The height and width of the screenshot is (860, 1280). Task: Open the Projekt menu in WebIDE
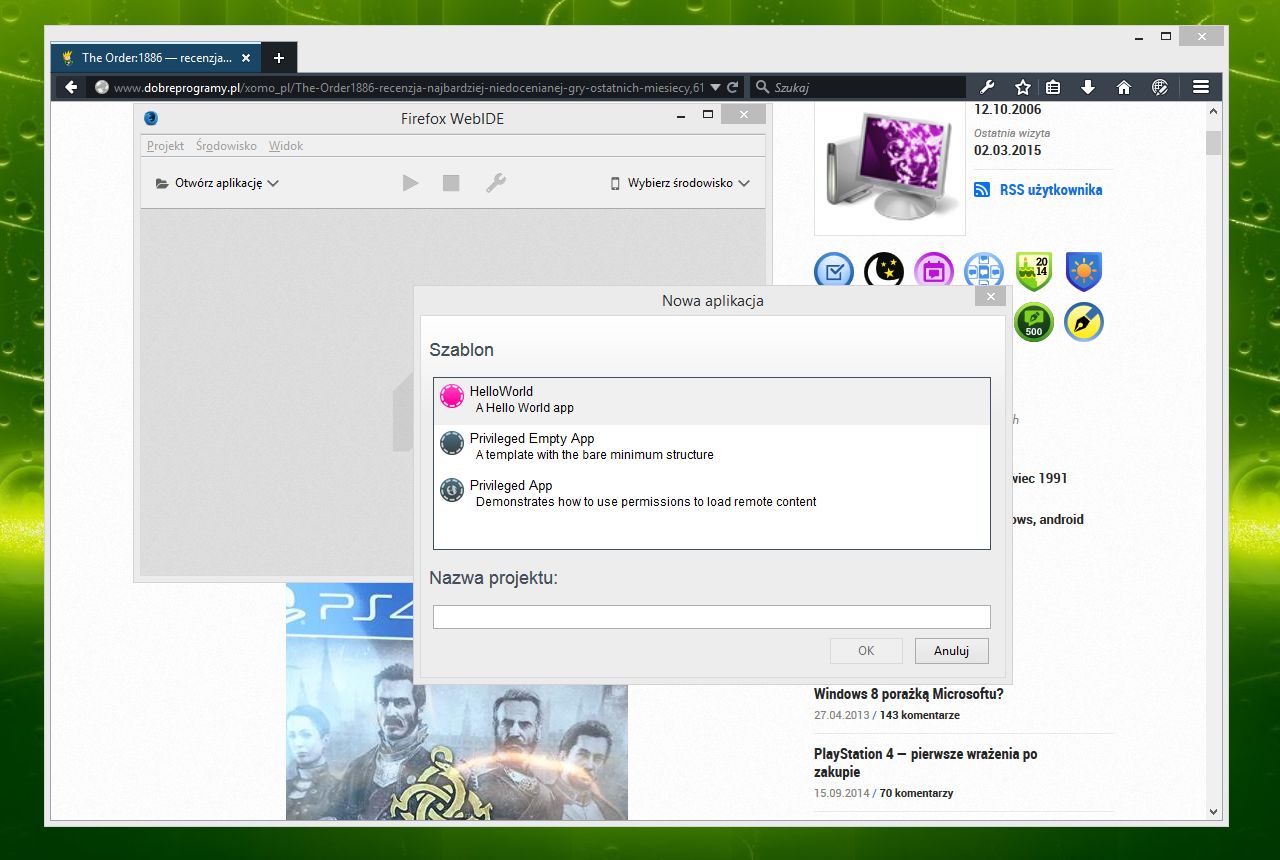165,146
